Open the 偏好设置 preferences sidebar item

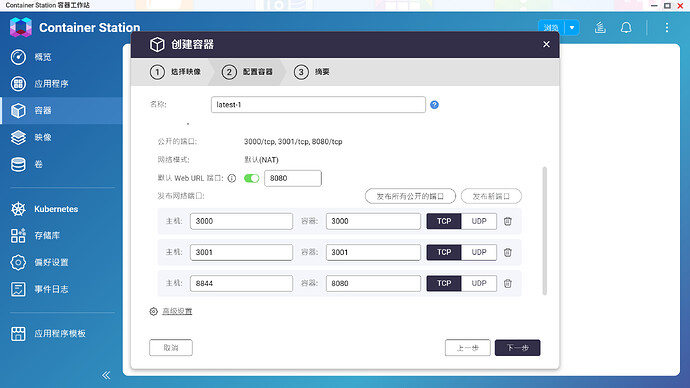[x=62, y=262]
